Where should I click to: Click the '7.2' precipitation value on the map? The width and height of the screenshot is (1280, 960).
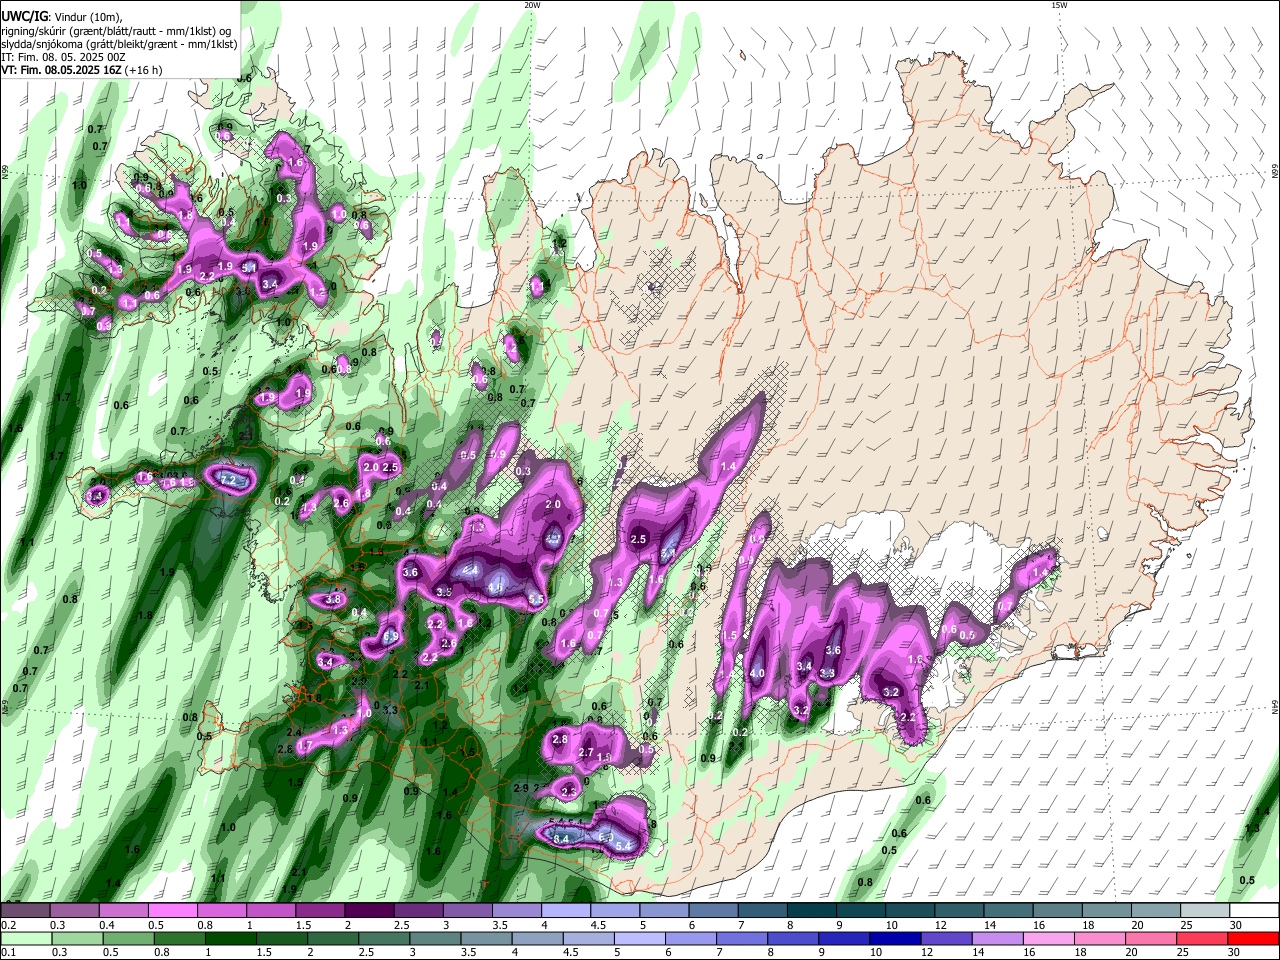click(x=227, y=480)
